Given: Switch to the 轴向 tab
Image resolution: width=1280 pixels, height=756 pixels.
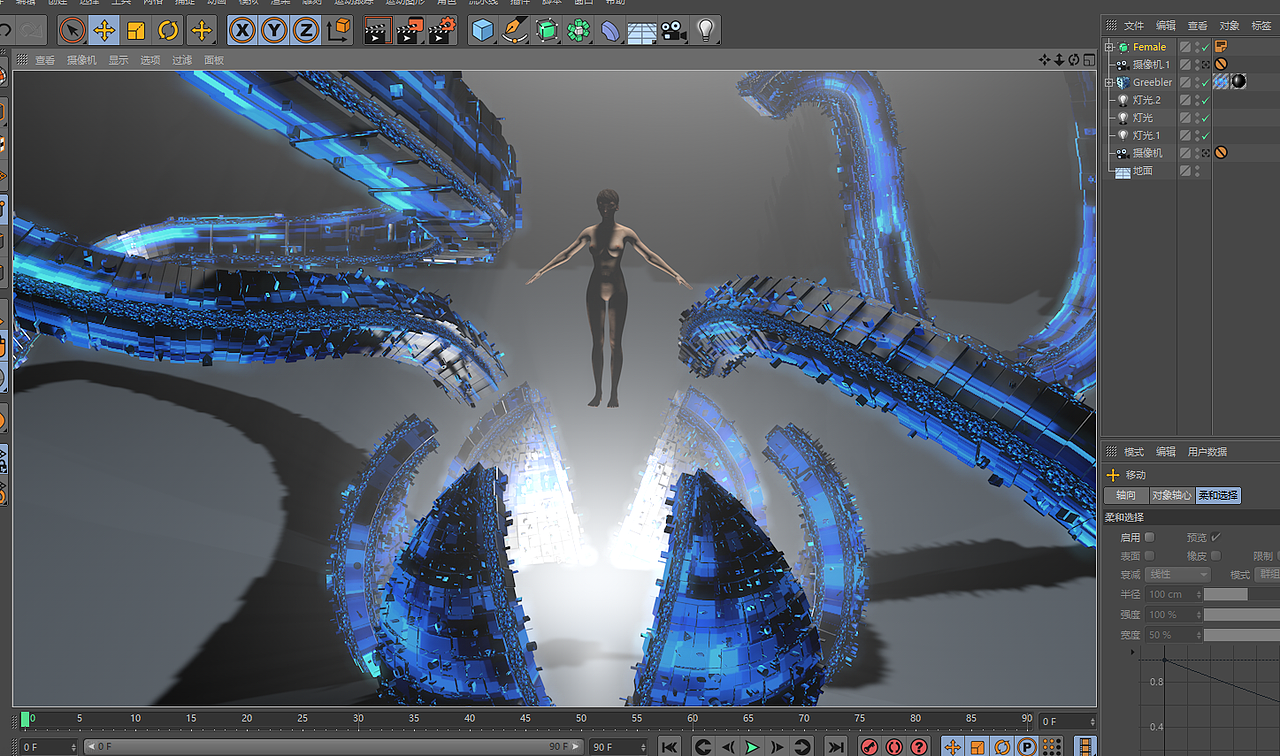Looking at the screenshot, I should click(x=1126, y=495).
